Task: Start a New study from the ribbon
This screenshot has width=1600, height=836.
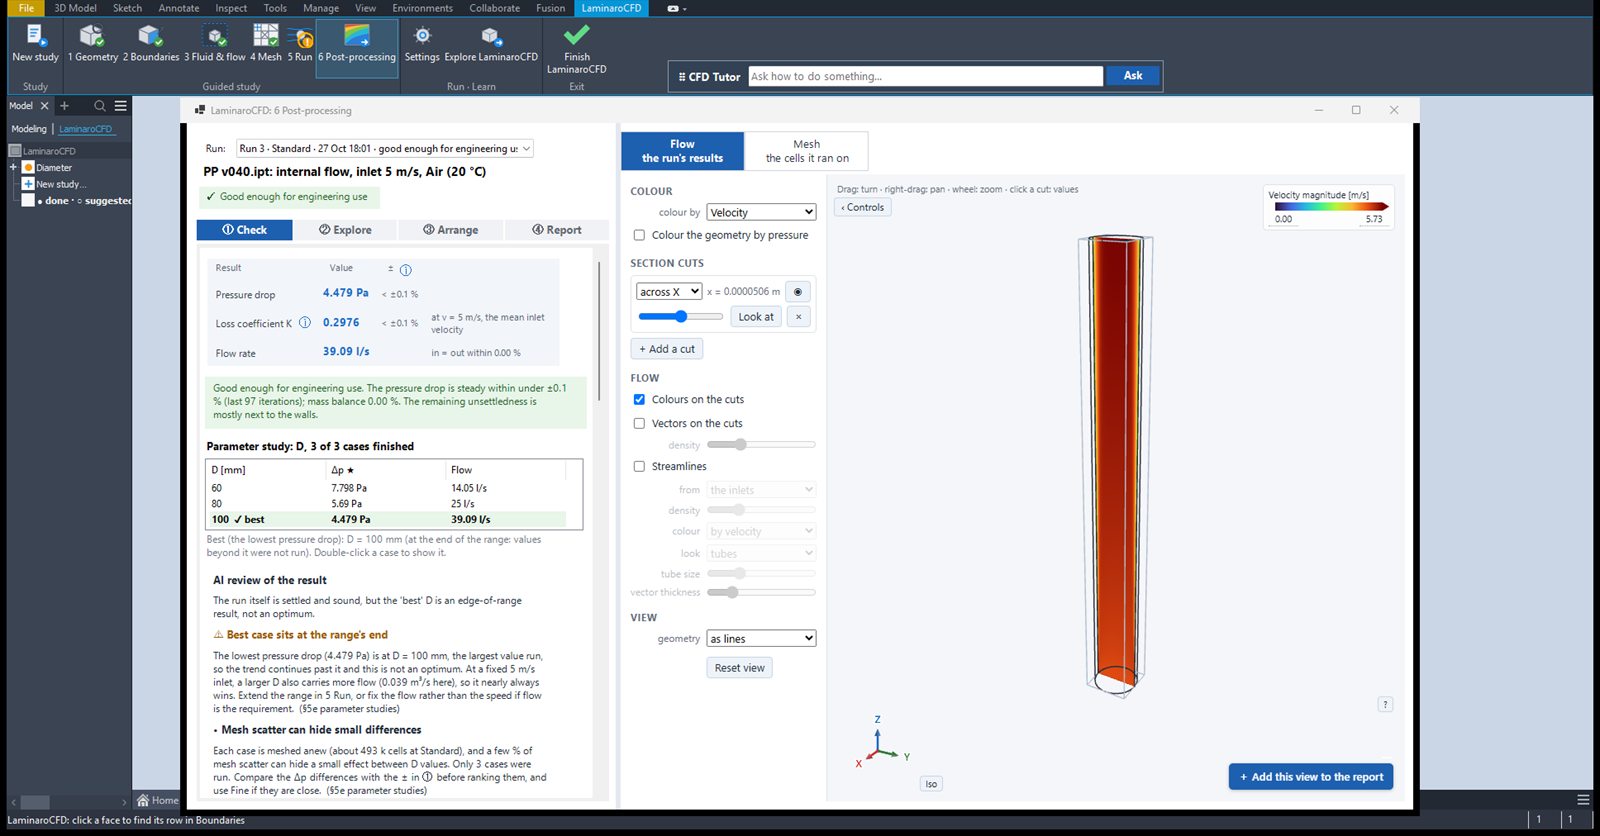Action: coord(35,43)
